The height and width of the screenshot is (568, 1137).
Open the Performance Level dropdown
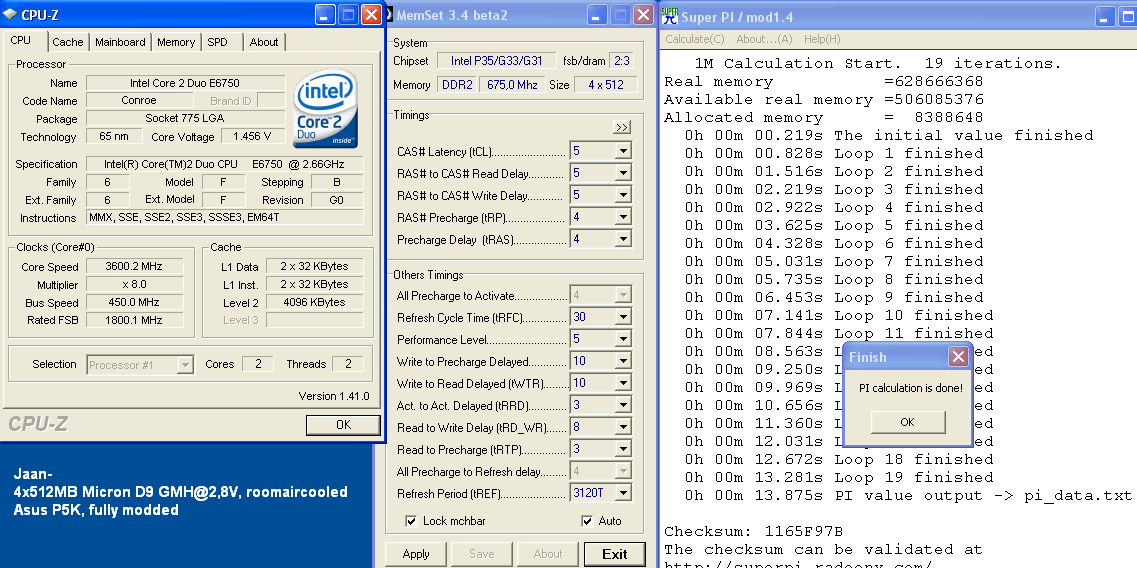click(x=623, y=339)
